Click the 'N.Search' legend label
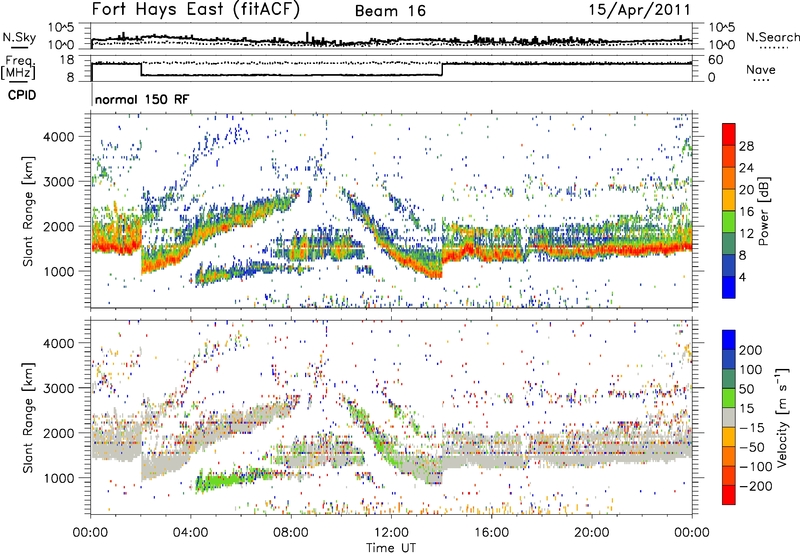800x554 pixels. click(x=772, y=37)
